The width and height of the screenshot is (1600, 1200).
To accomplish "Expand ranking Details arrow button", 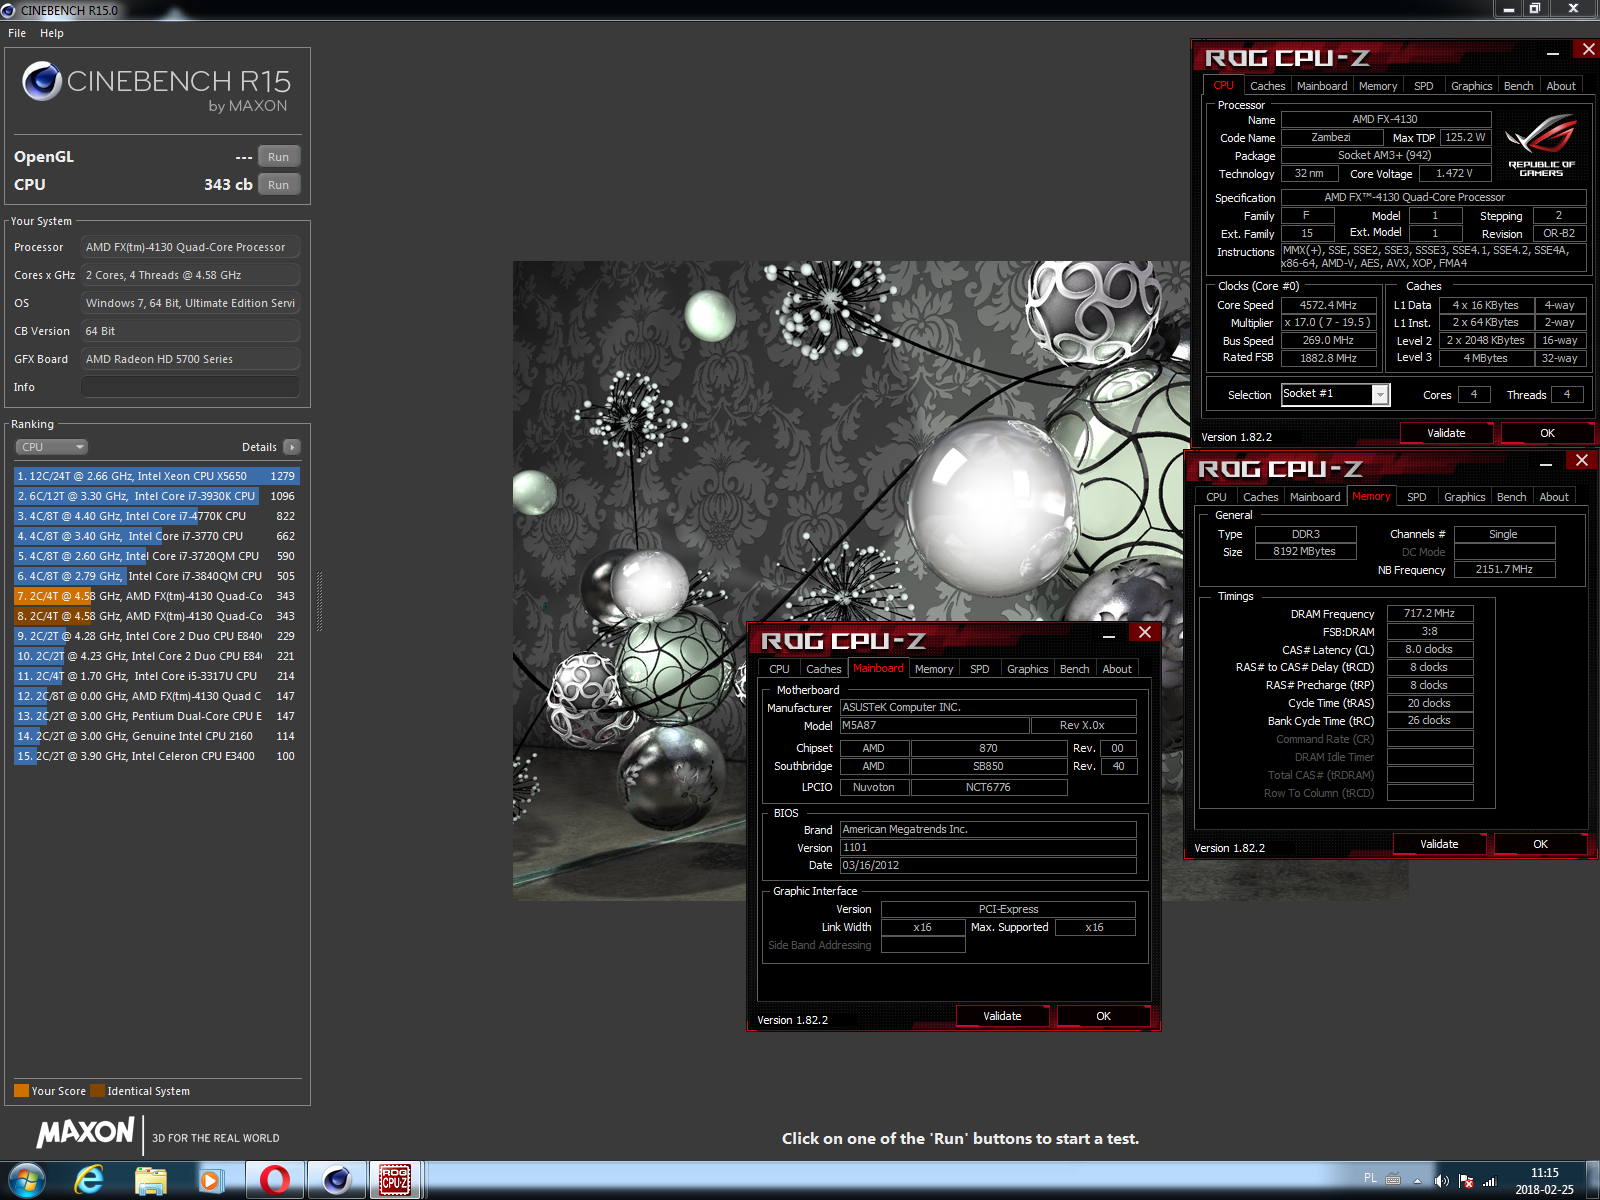I will 291,447.
